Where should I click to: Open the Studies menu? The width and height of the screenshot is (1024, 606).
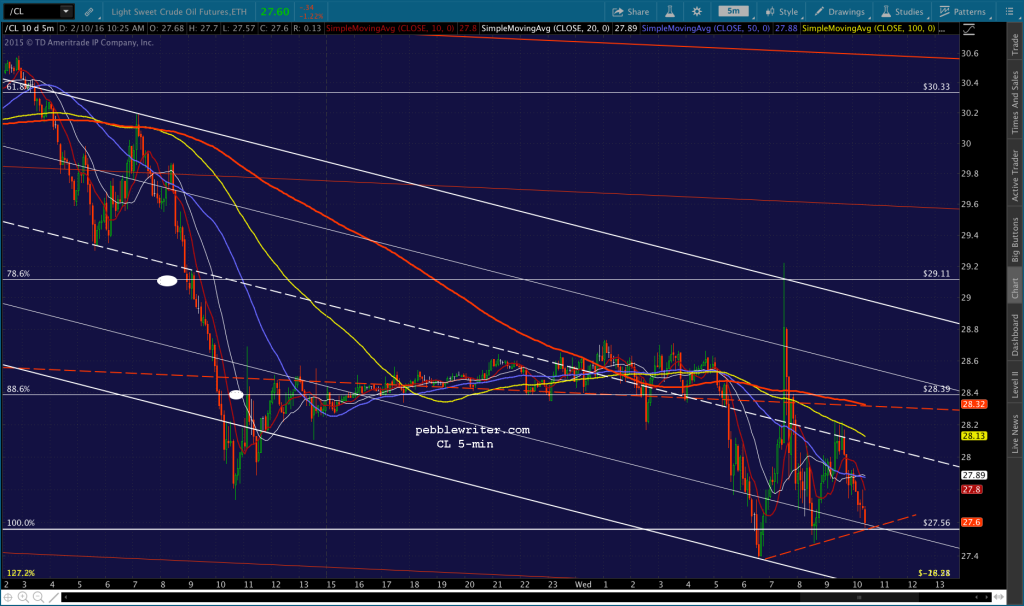point(903,12)
